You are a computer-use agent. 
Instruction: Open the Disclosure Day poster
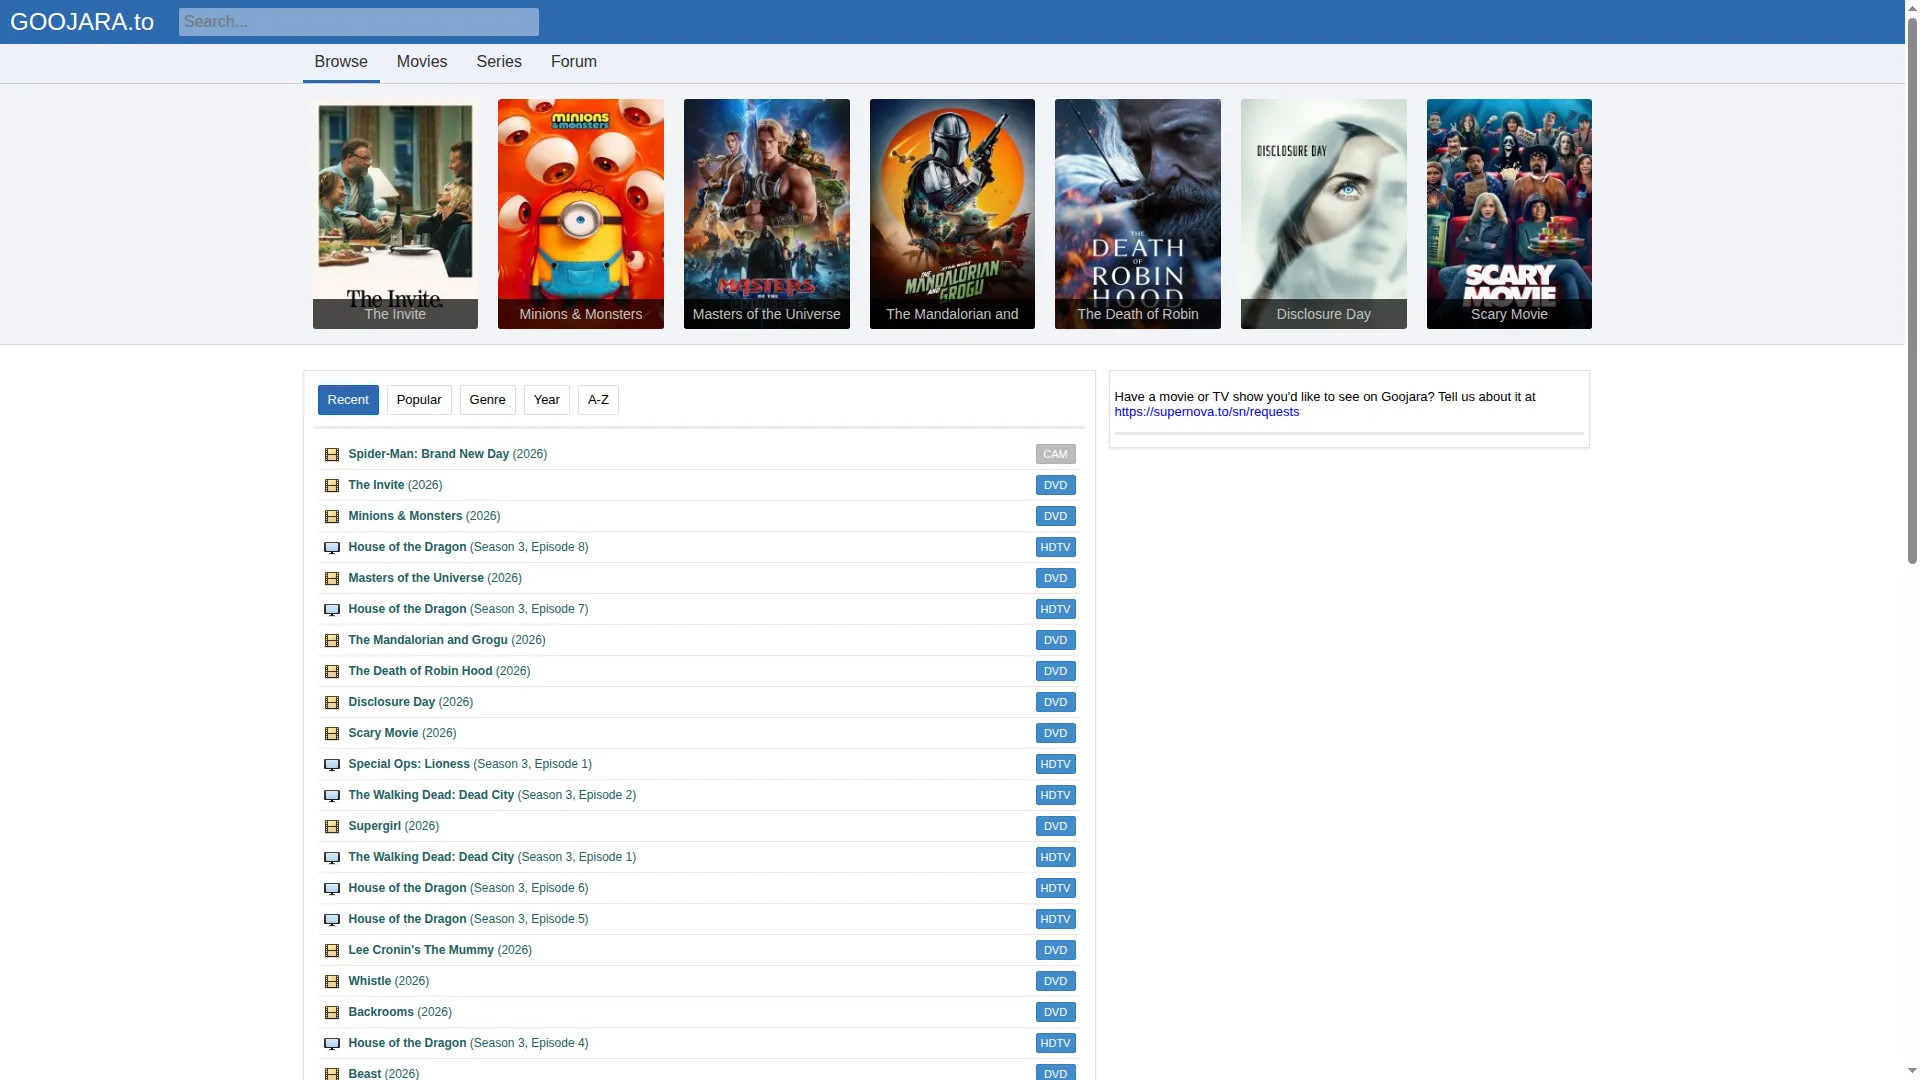click(1324, 214)
